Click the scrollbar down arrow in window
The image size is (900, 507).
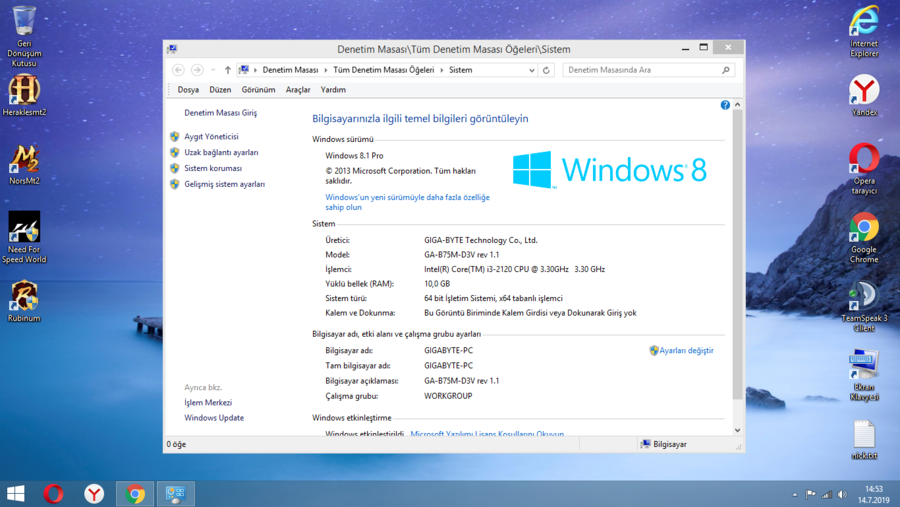(738, 430)
